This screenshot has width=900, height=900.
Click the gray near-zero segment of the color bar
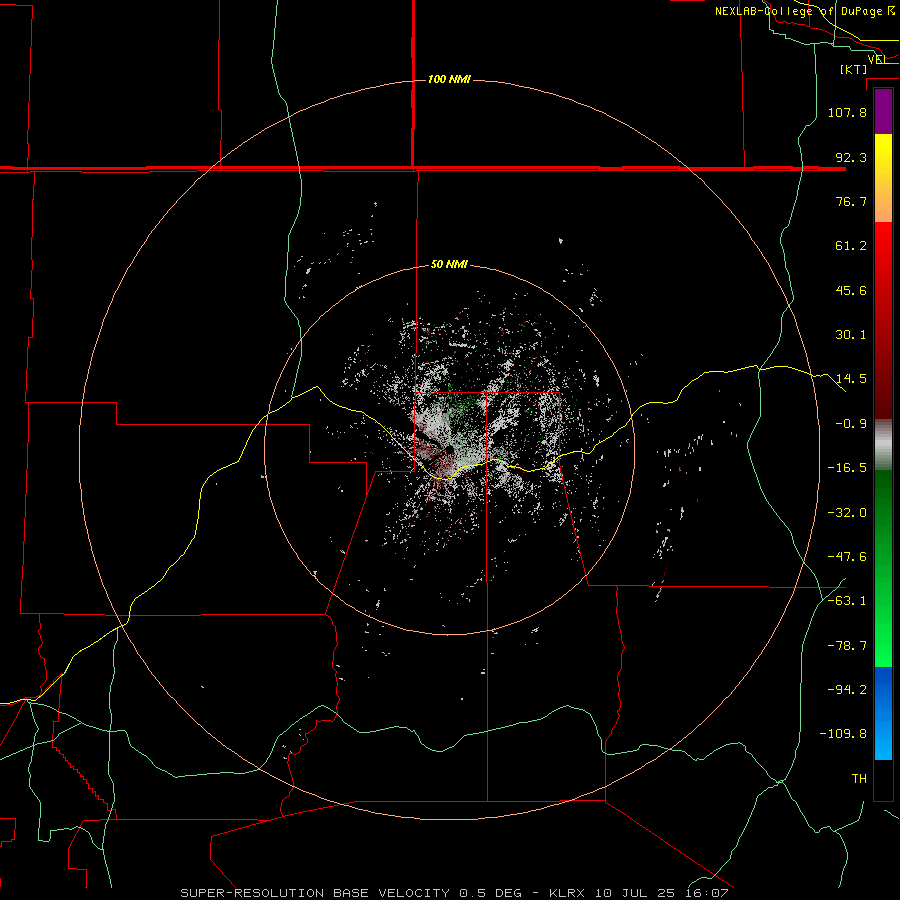883,445
